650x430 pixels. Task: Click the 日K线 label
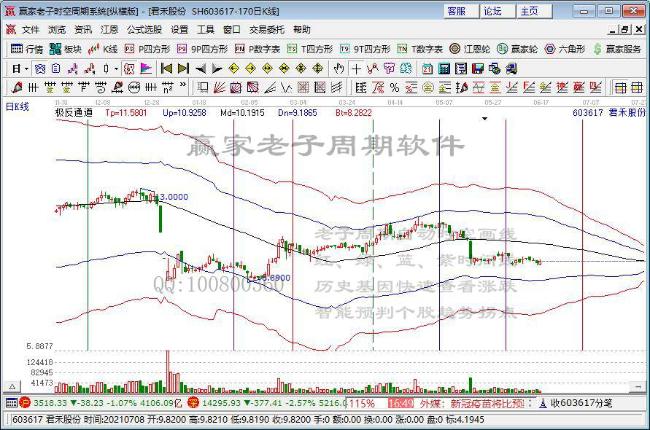pyautogui.click(x=17, y=107)
